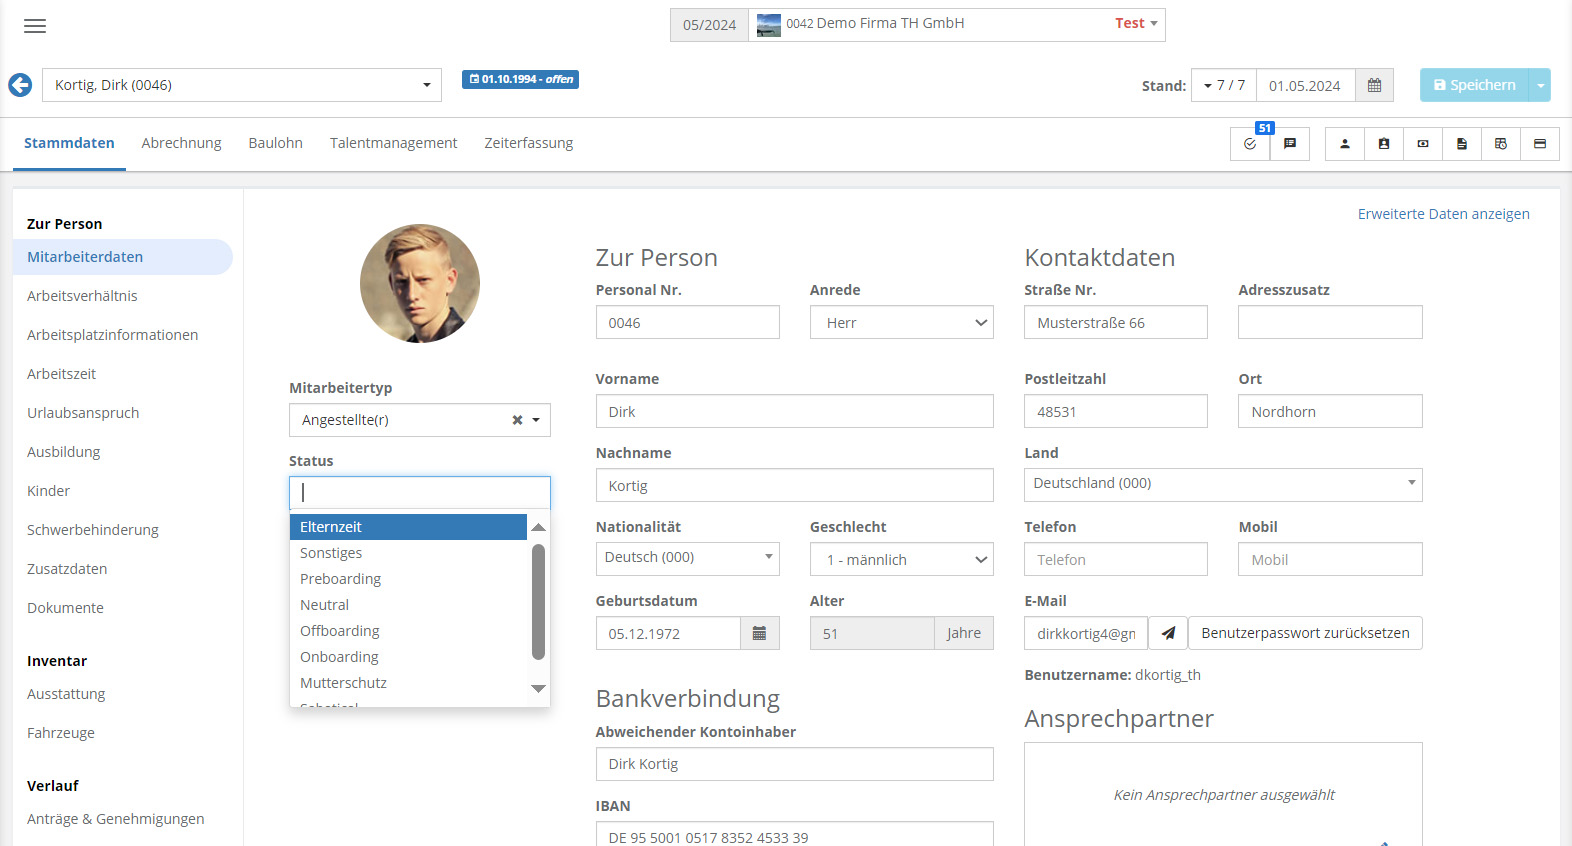Open the Land dropdown showing Deutschland
This screenshot has height=846, width=1572.
pos(1222,484)
